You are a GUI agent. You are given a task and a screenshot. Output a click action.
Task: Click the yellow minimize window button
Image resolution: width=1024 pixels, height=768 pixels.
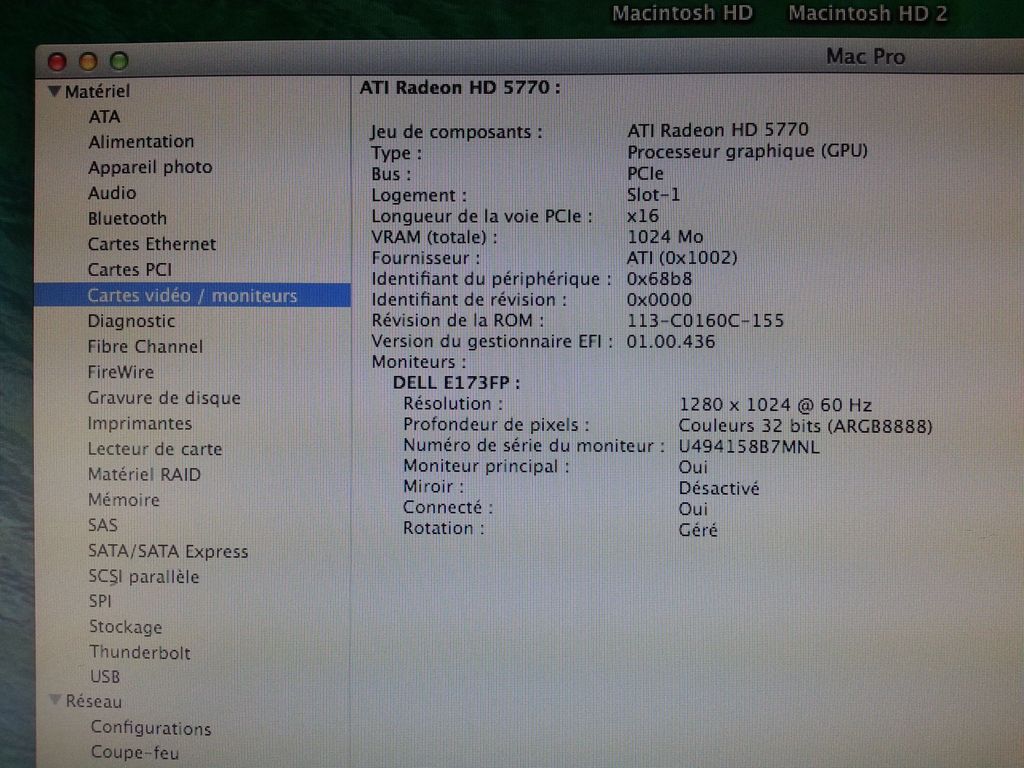click(88, 61)
